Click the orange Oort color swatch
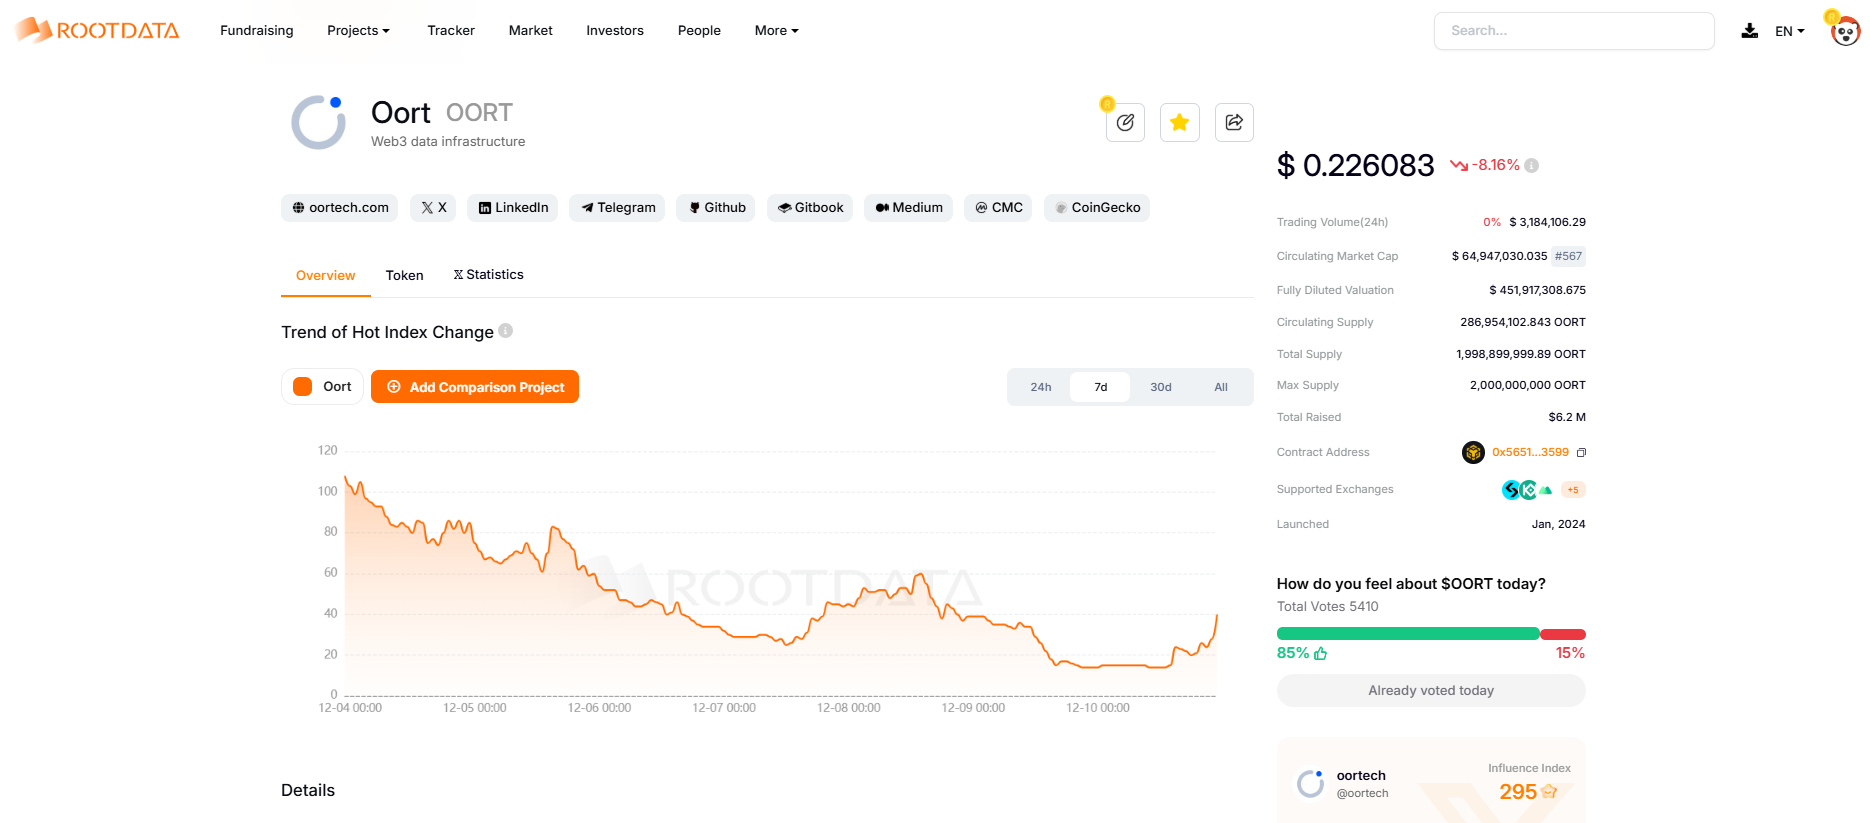The height and width of the screenshot is (823, 1870). 303,387
